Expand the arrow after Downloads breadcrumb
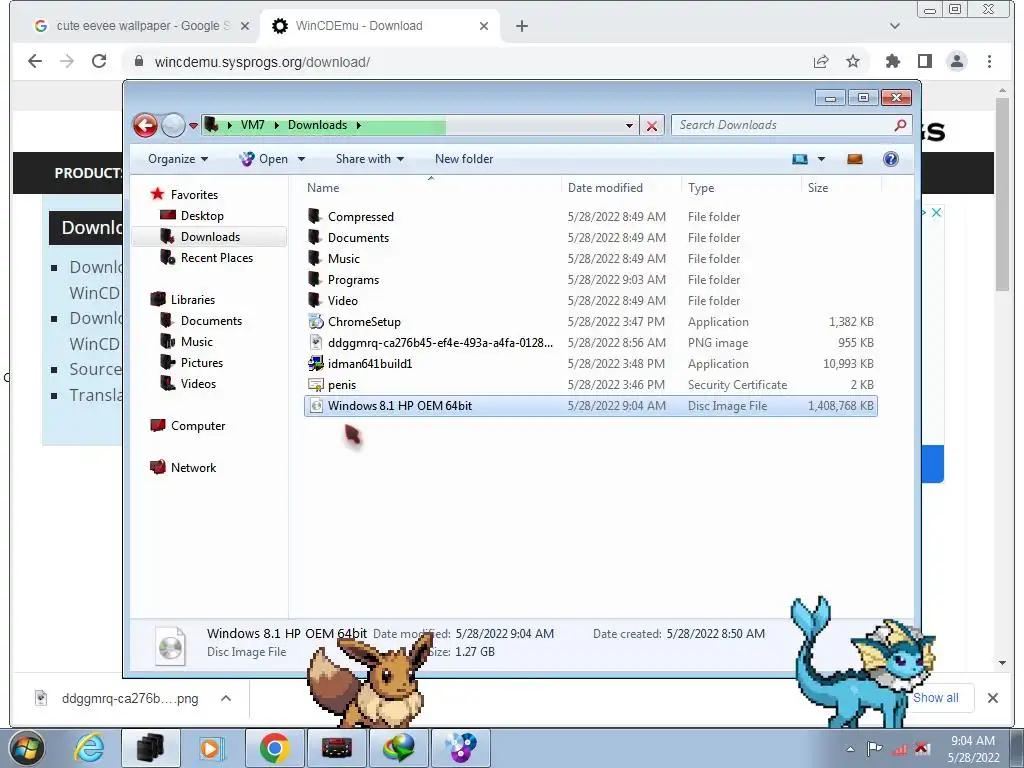 point(359,125)
